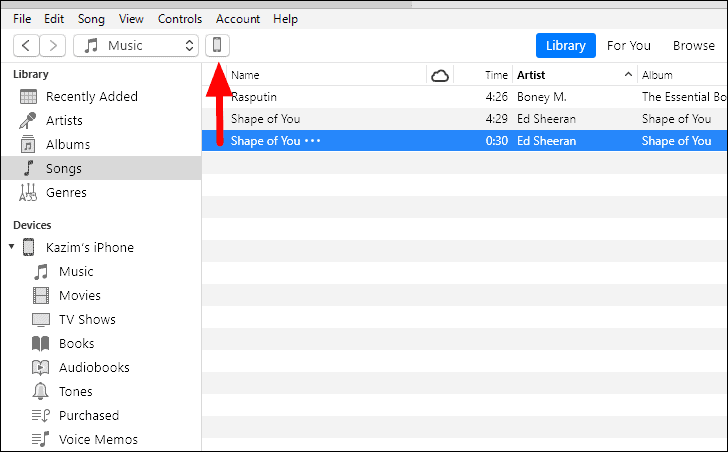The image size is (728, 452).
Task: Click Boney M. artist cell
Action: pos(541,97)
